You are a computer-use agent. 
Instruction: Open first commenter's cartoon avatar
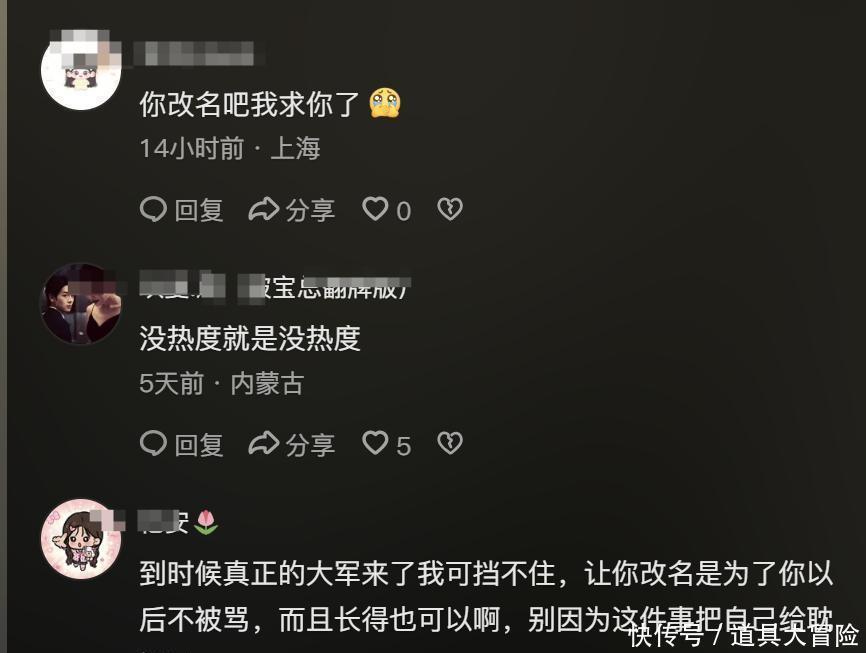(x=81, y=69)
